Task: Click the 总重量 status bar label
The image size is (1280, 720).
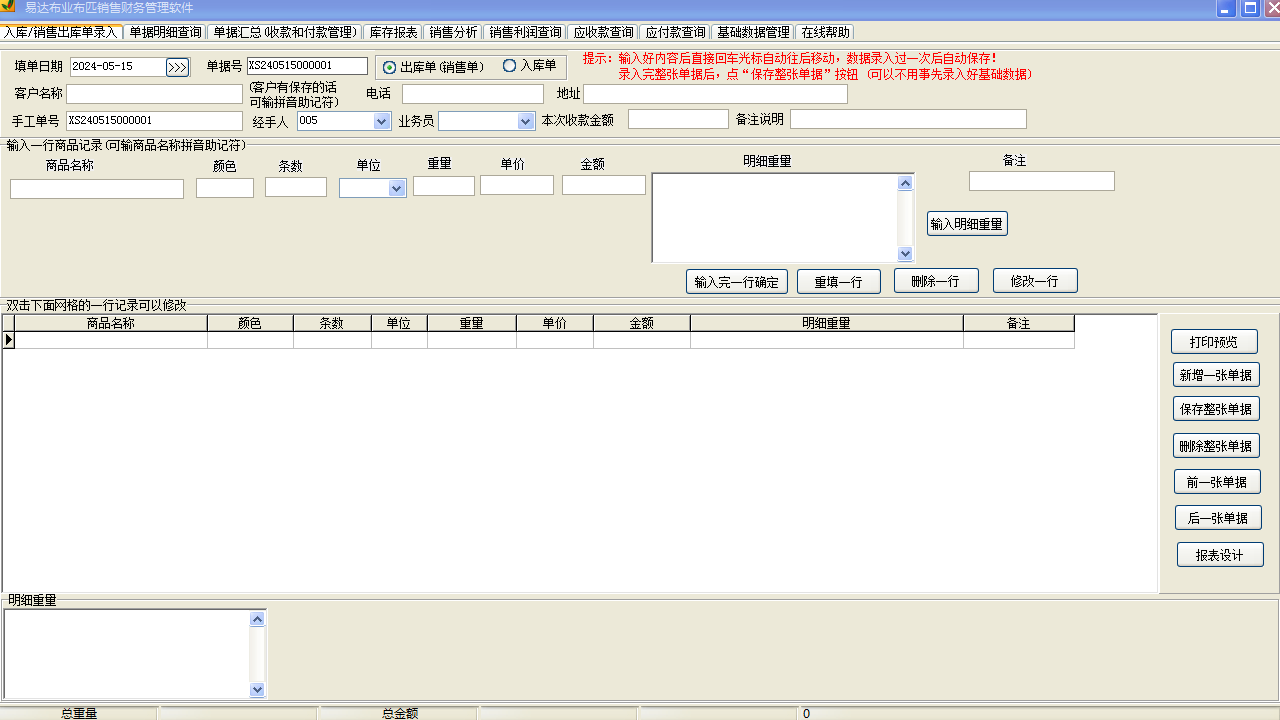Action: tap(79, 713)
